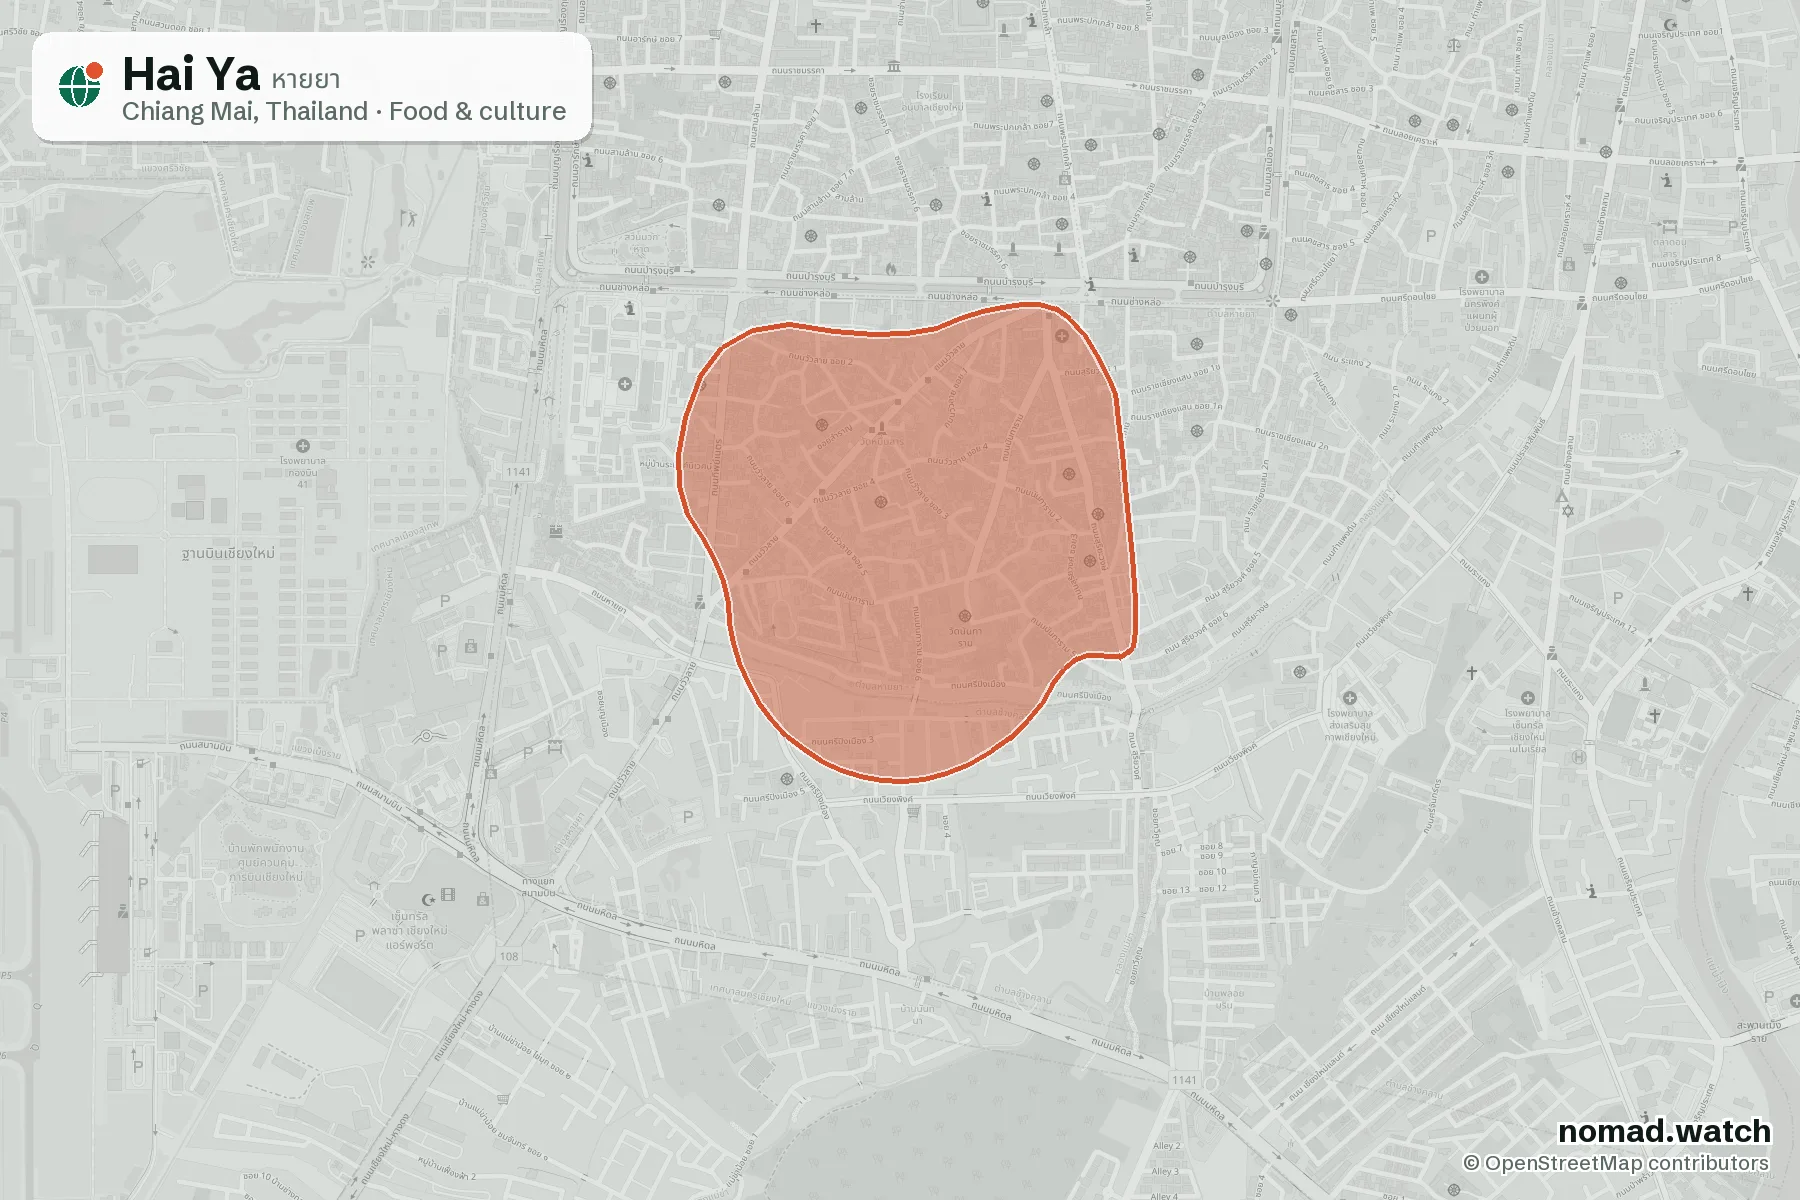Click "Chiang Mai, Thailand · Food & culture" subtitle
The height and width of the screenshot is (1200, 1800).
[344, 111]
